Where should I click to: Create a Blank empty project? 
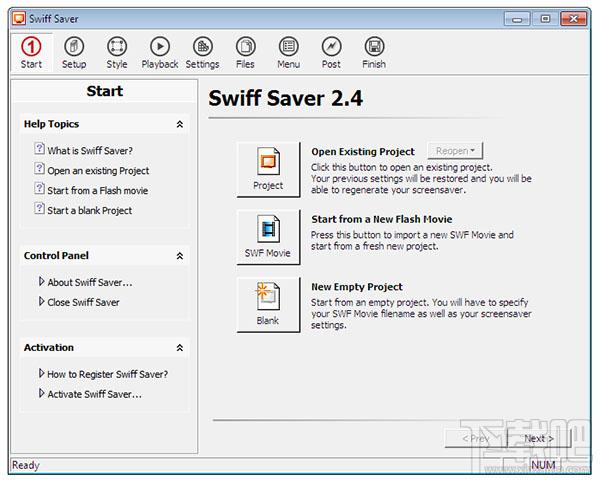(268, 305)
